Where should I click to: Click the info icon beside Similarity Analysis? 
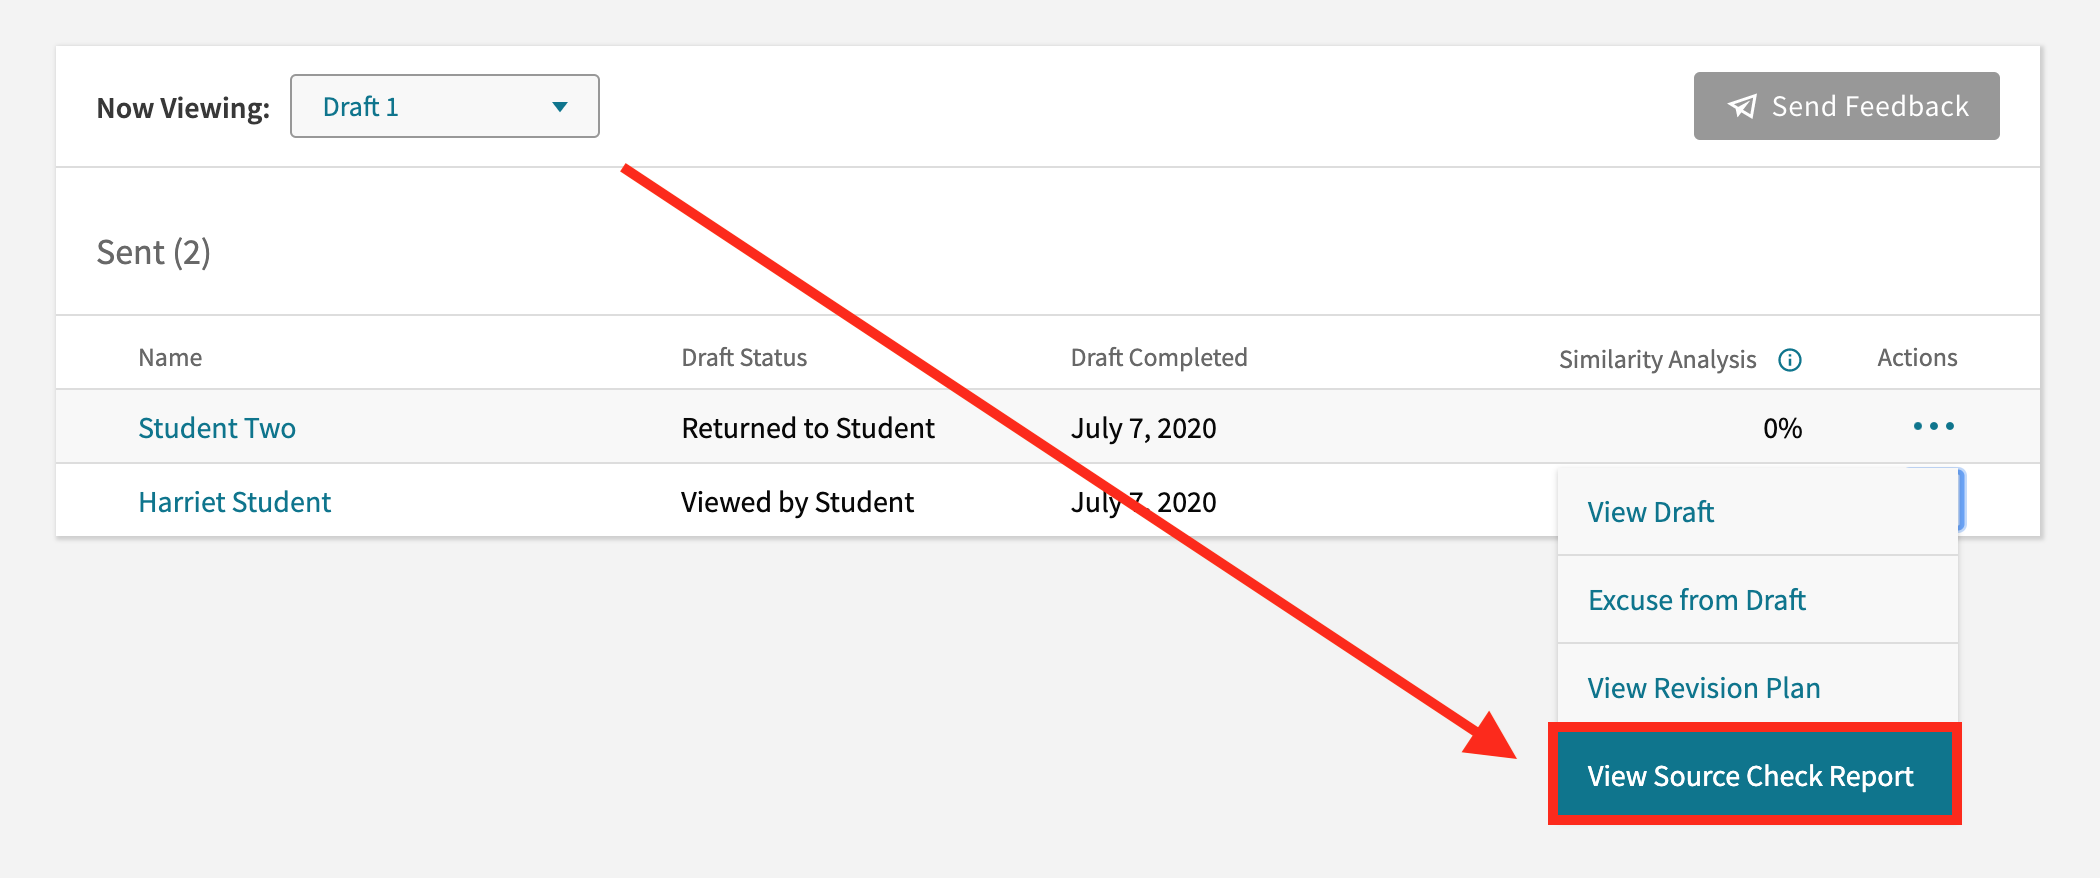[x=1792, y=360]
